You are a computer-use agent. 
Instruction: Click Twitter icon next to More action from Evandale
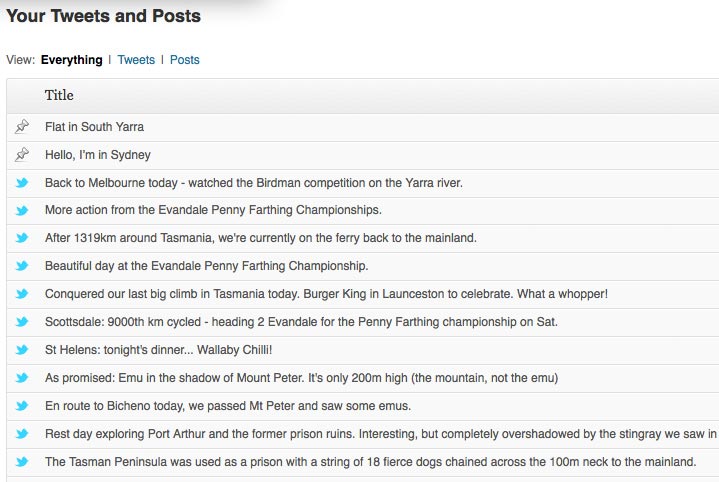coord(22,211)
